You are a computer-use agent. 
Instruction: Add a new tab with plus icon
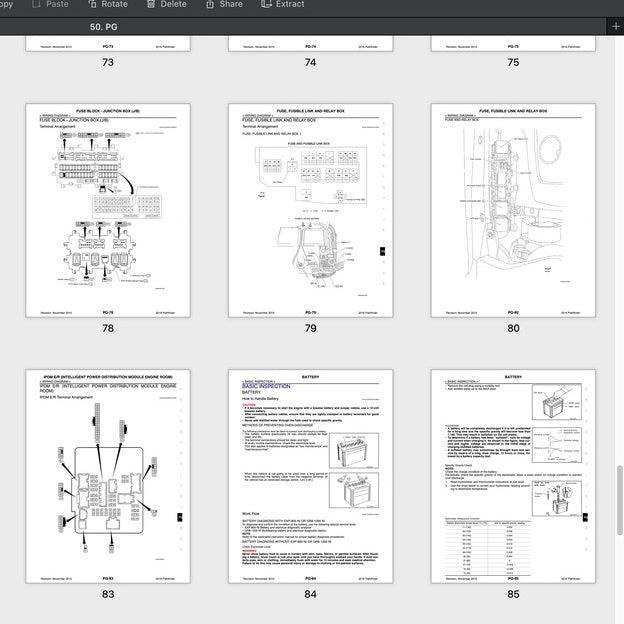(x=616, y=27)
